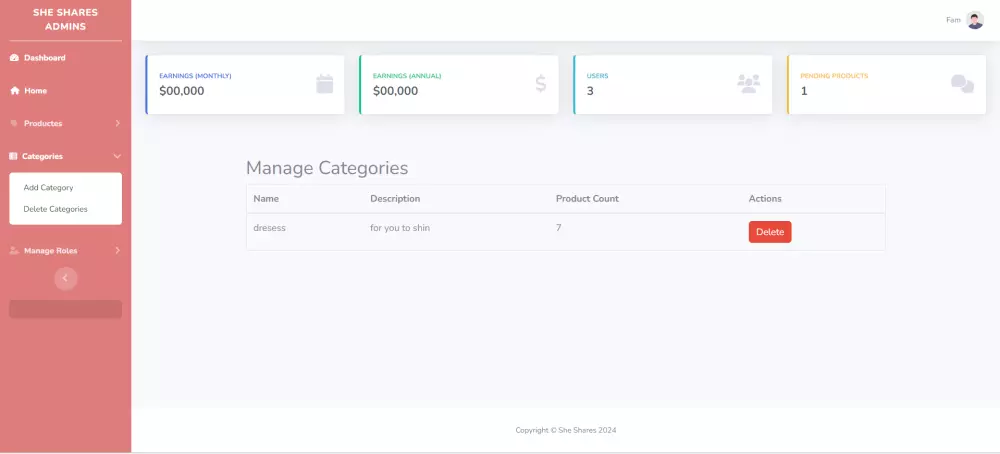Expand the Productes submenu chevron
The height and width of the screenshot is (454, 1000).
(x=117, y=123)
